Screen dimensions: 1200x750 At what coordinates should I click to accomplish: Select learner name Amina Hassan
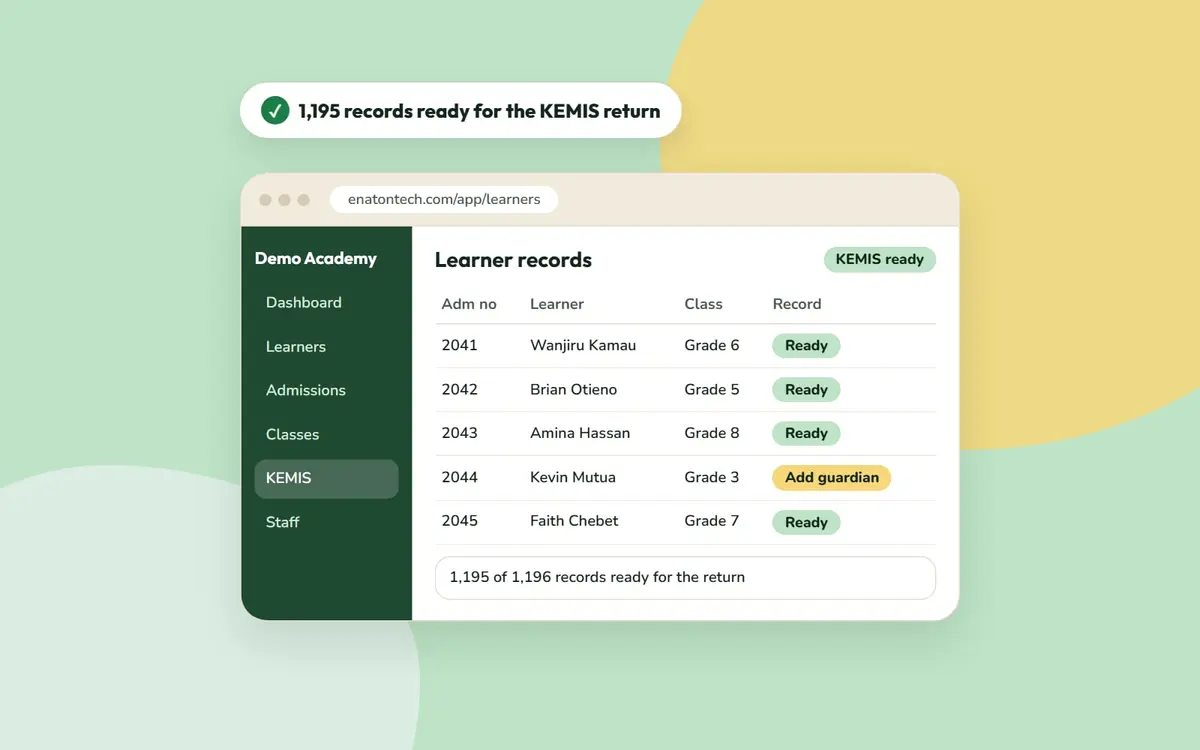[x=580, y=433]
